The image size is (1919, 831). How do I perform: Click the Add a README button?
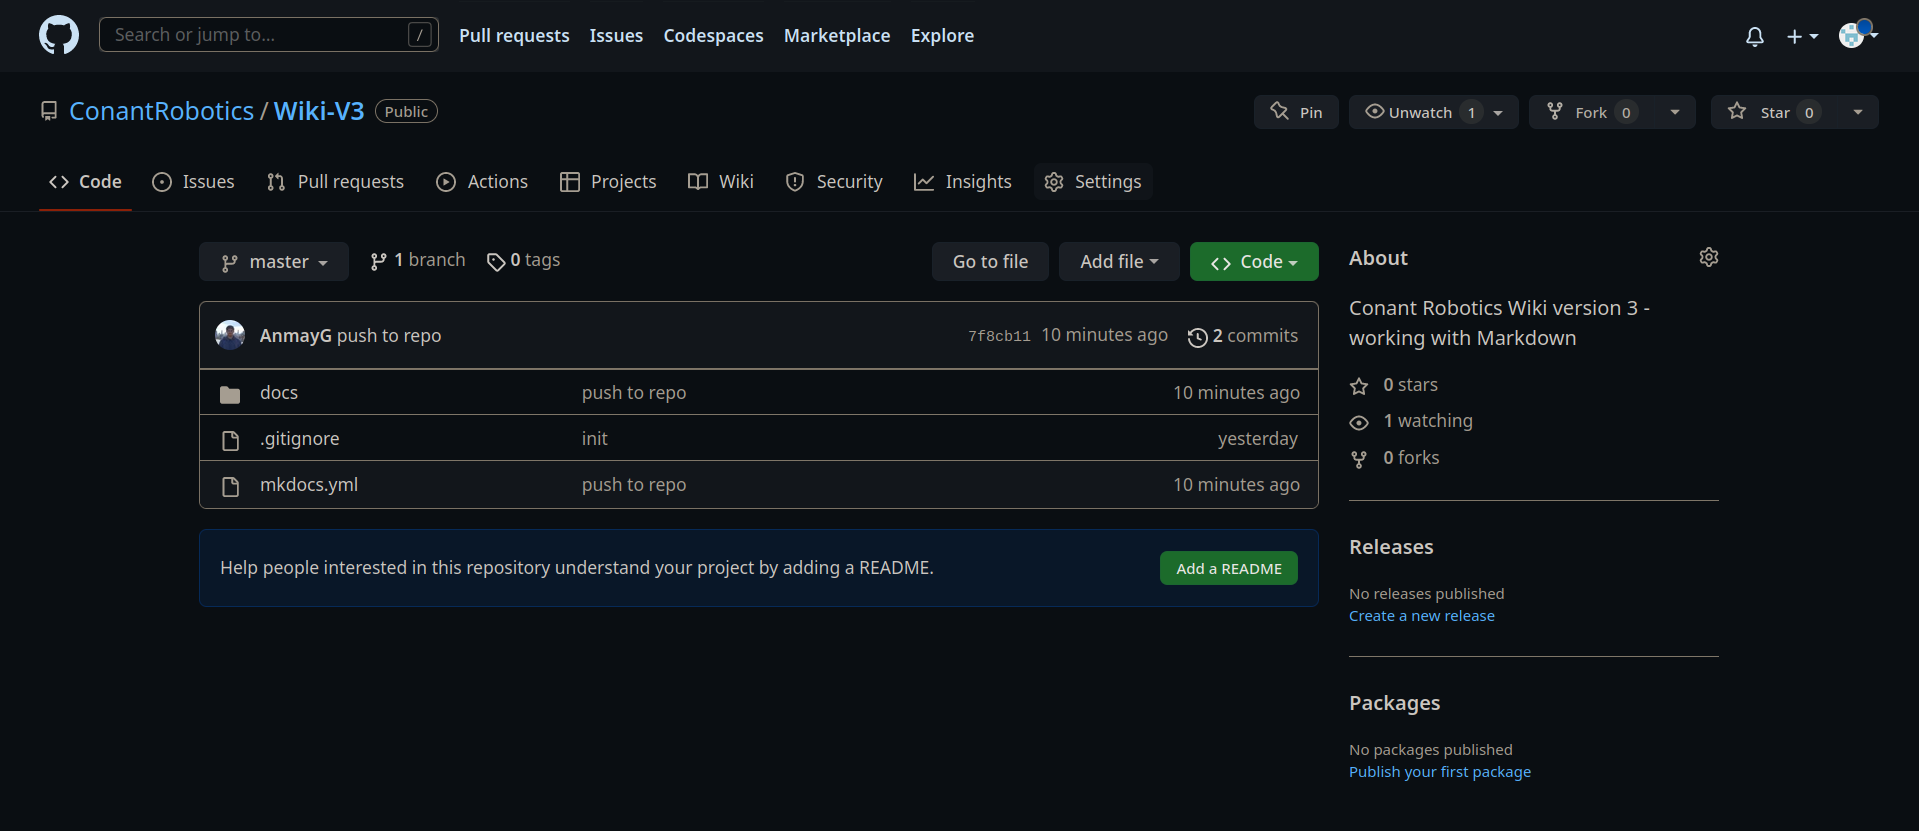[x=1228, y=568]
